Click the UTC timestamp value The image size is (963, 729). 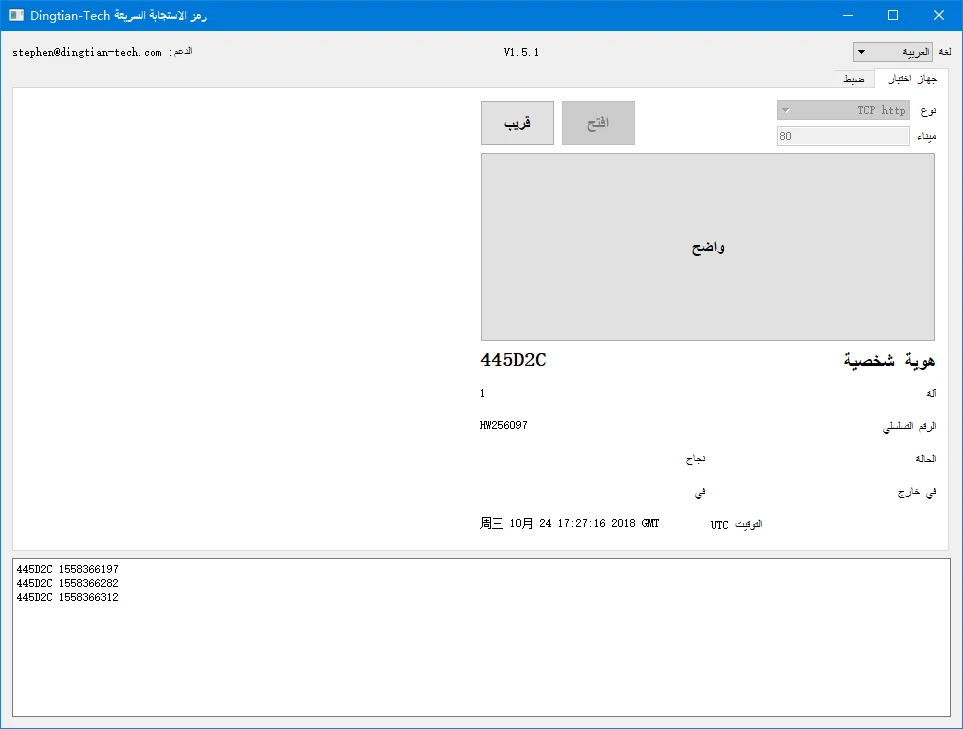569,523
